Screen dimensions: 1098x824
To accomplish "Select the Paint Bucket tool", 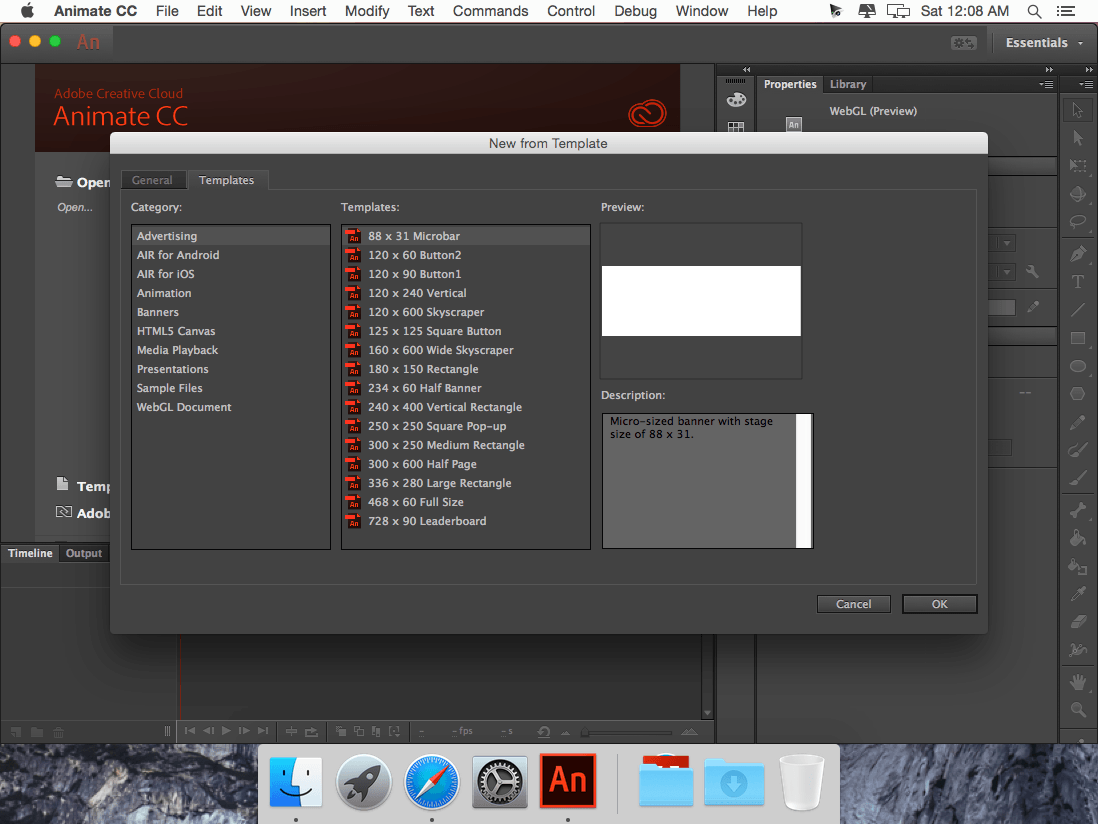I will (1078, 538).
